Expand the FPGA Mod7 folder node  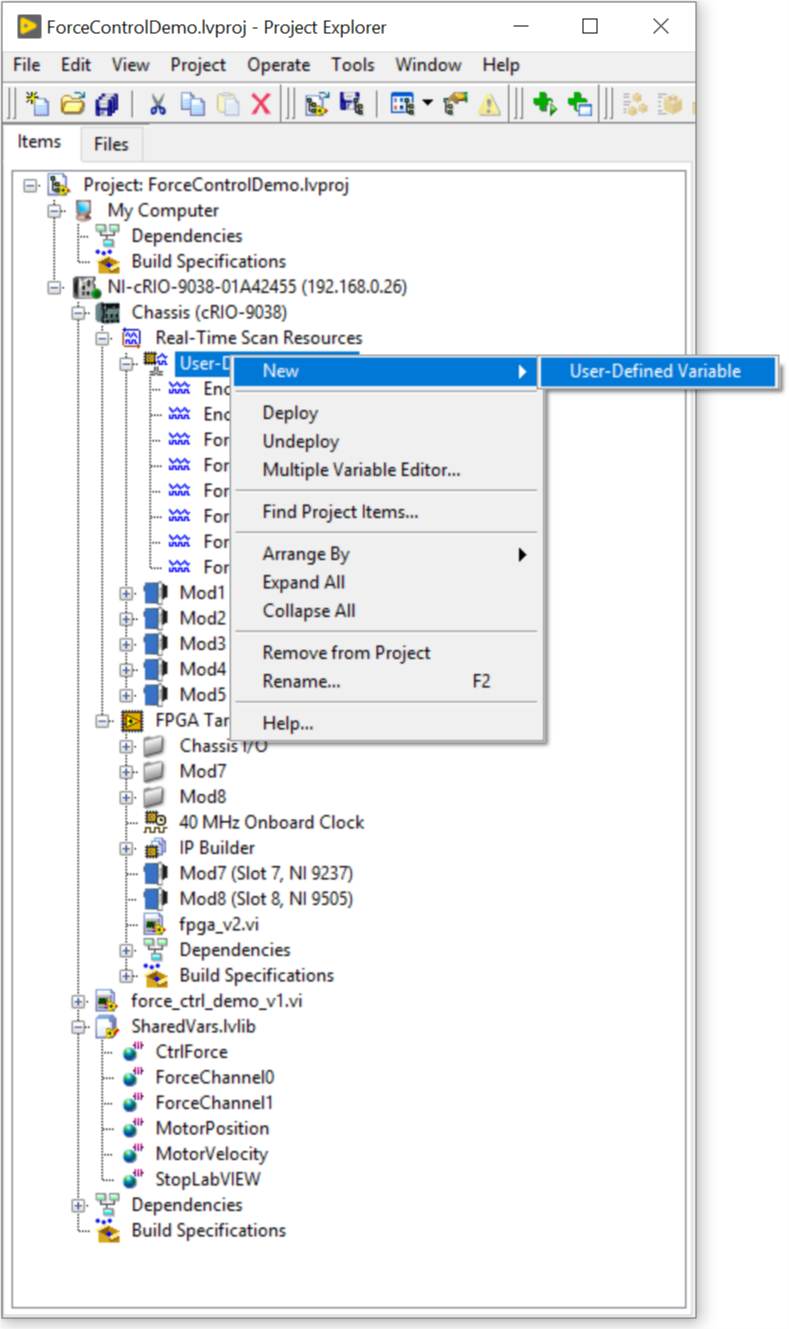coord(126,771)
